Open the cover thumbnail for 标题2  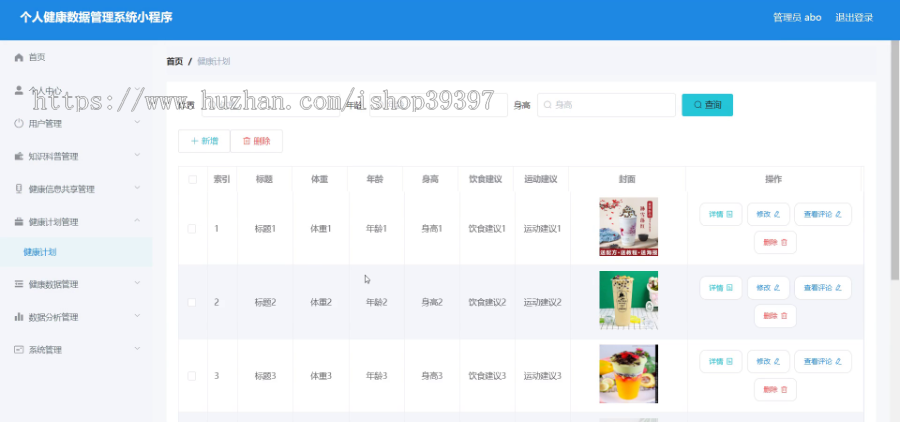coord(629,300)
